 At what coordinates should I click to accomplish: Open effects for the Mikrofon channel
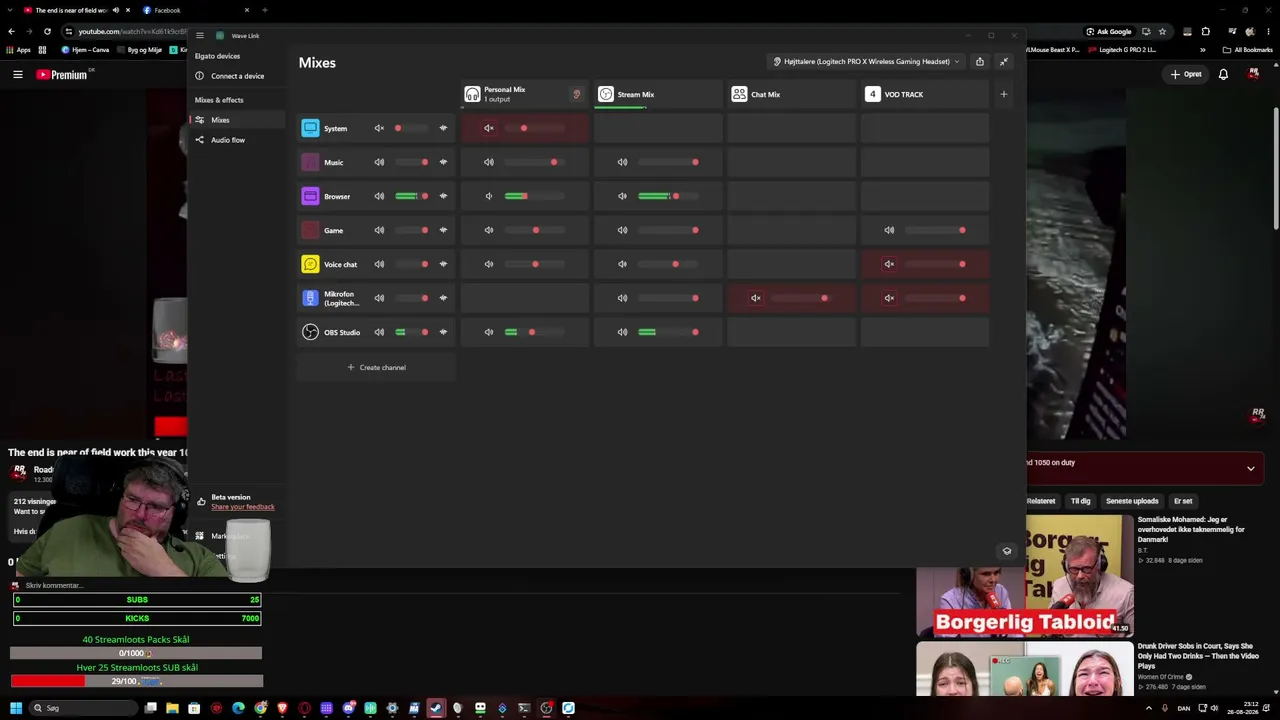(443, 298)
